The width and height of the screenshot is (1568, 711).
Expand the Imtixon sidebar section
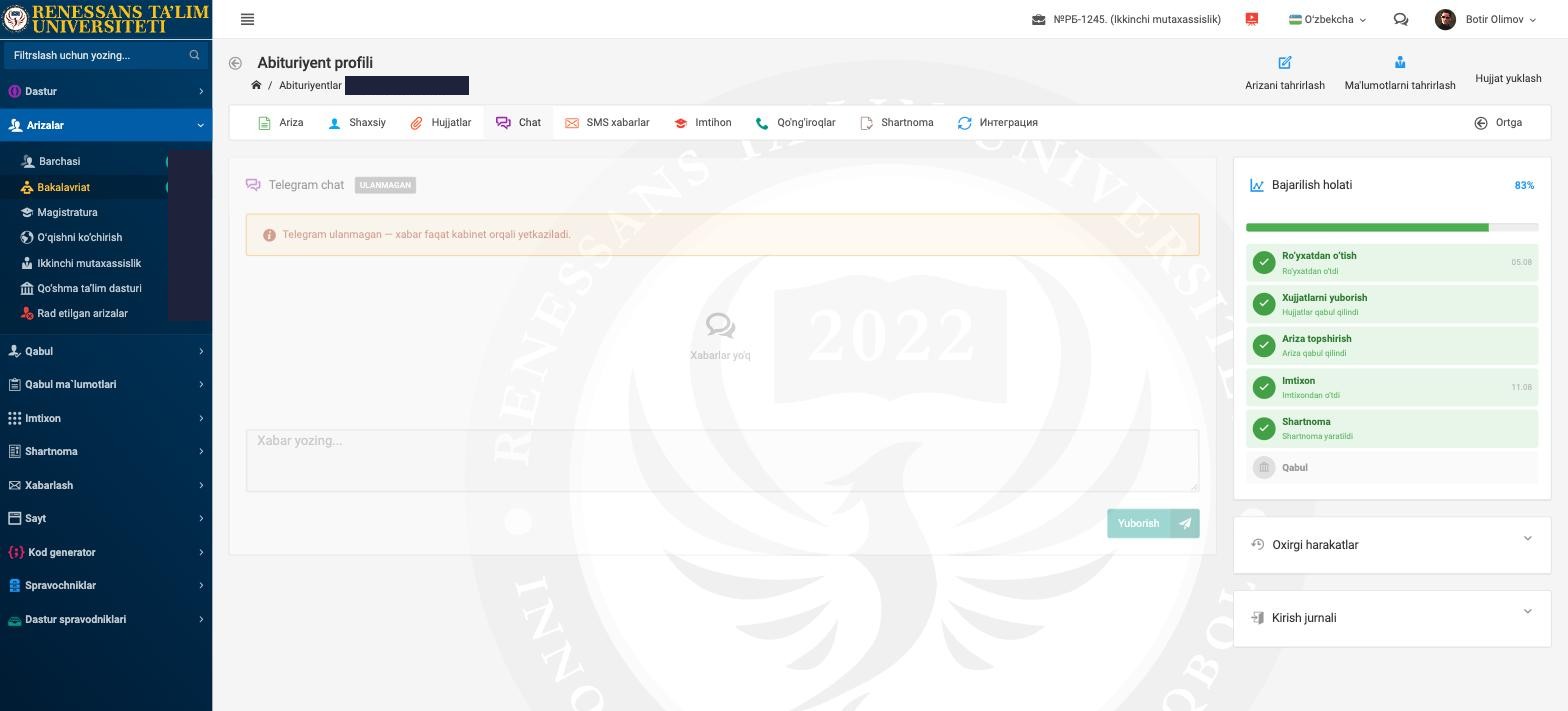tap(106, 418)
